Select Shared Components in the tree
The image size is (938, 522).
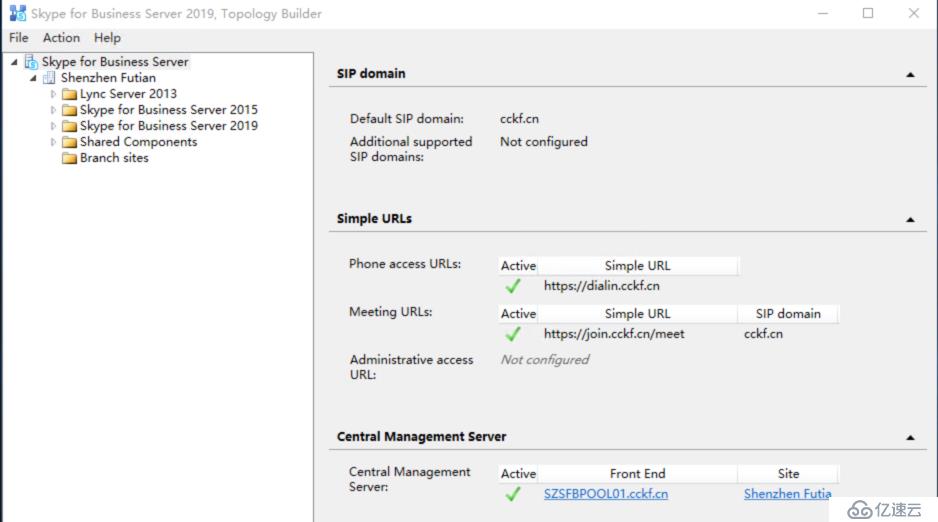pos(138,142)
